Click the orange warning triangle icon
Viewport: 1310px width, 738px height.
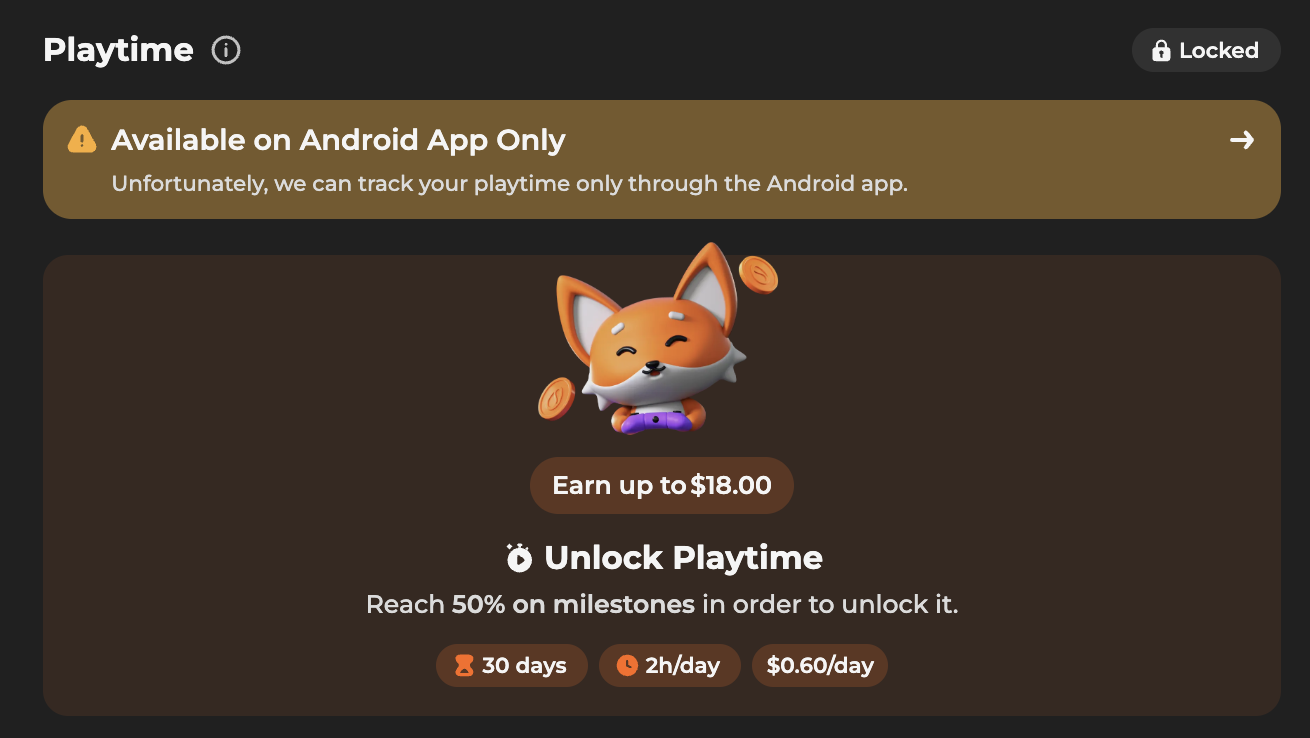click(82, 140)
